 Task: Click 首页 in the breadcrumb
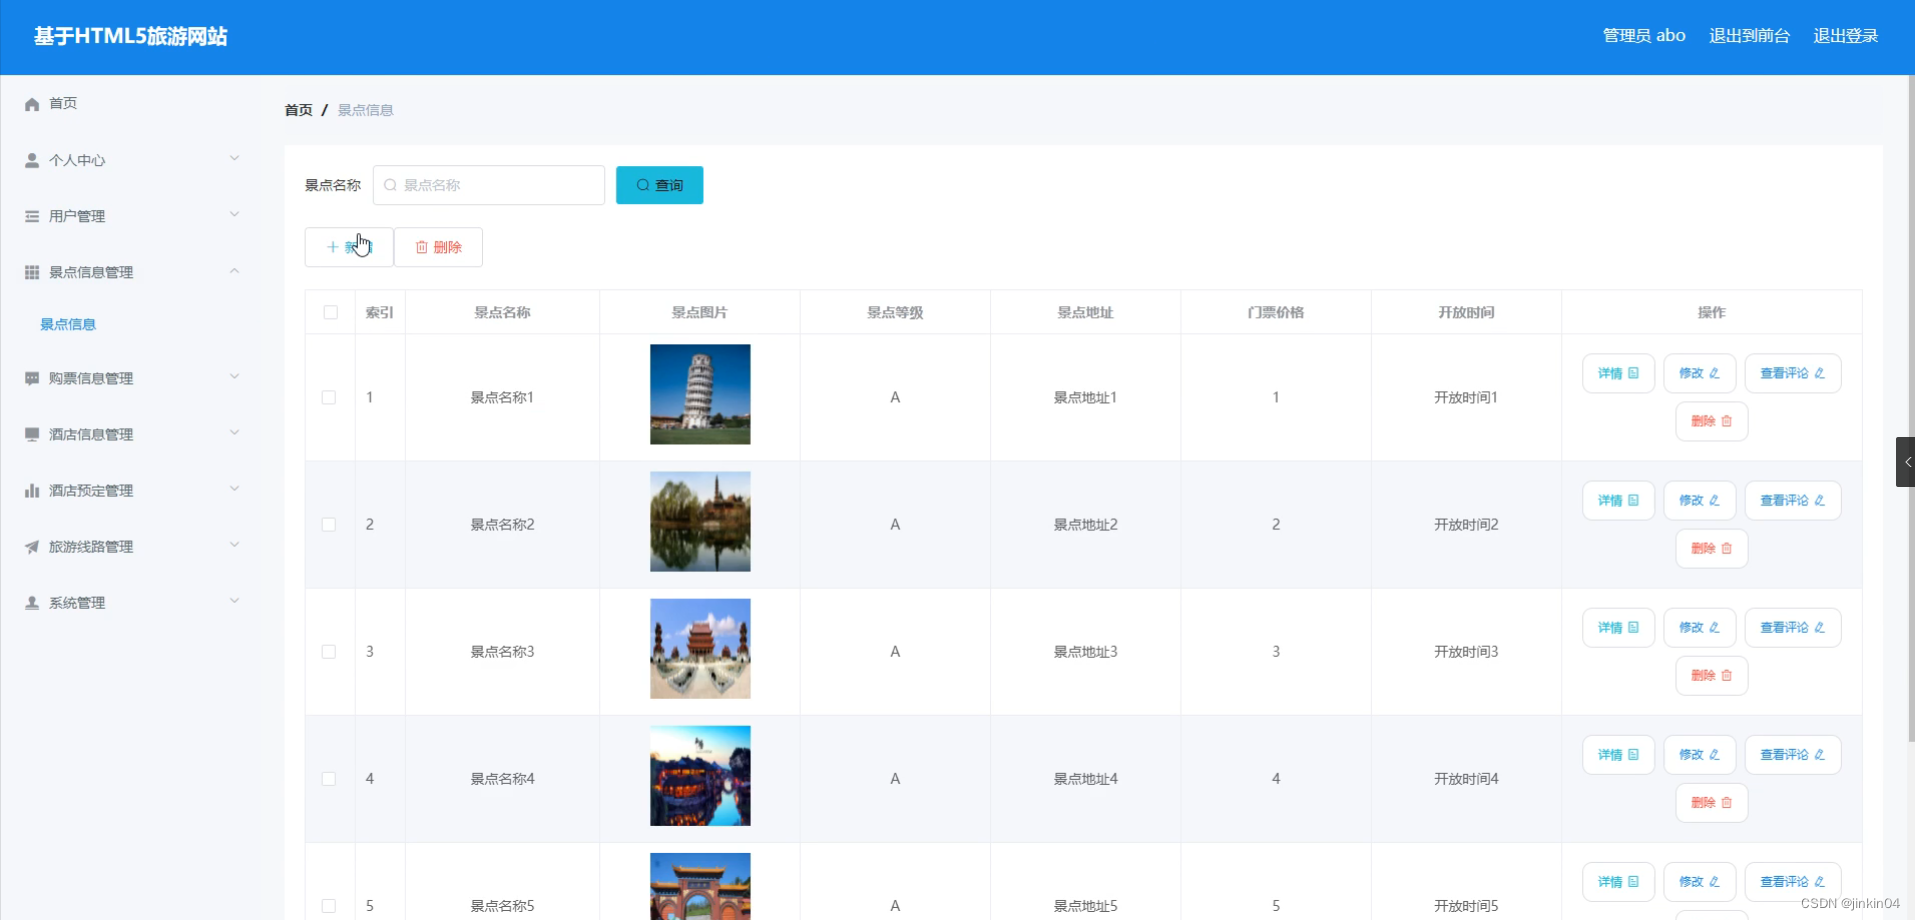point(298,110)
